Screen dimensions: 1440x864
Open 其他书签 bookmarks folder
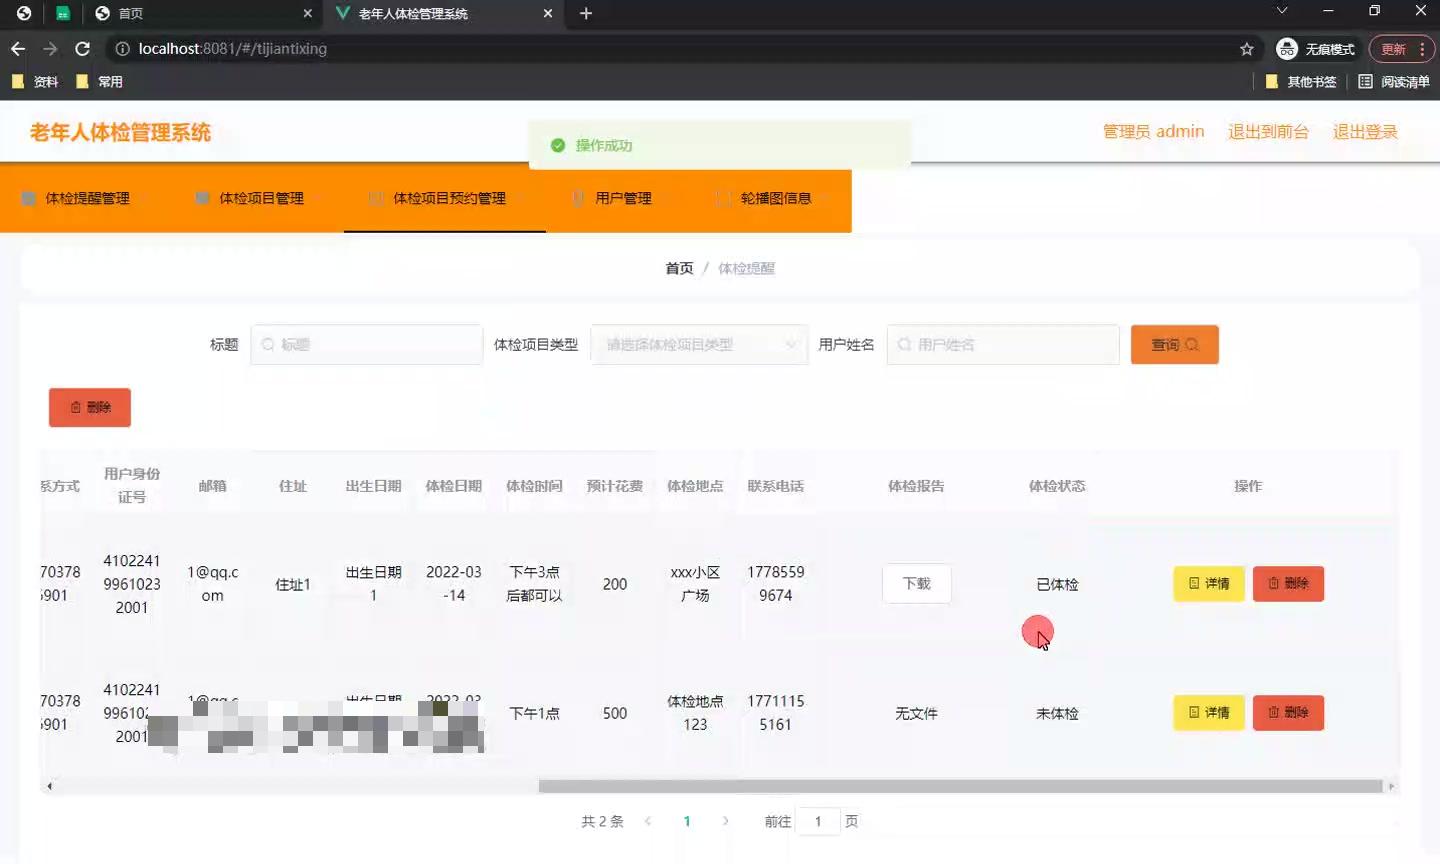click(1301, 82)
